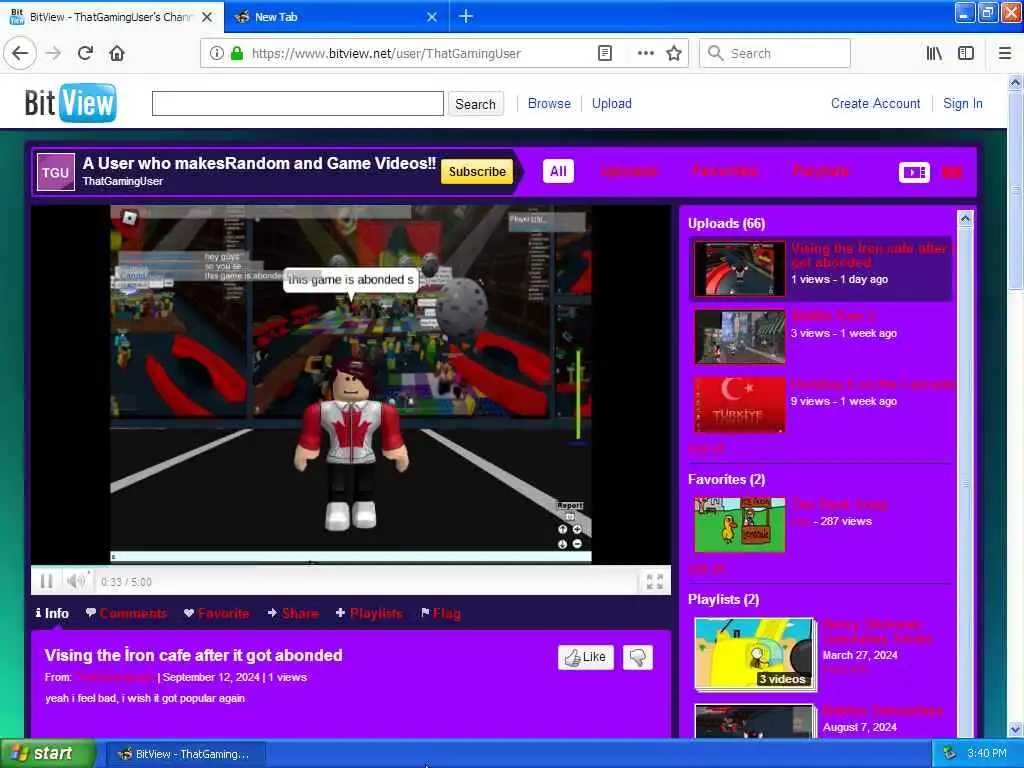Viewport: 1024px width, 768px height.
Task: Open the Windows Start menu
Action: (48, 753)
